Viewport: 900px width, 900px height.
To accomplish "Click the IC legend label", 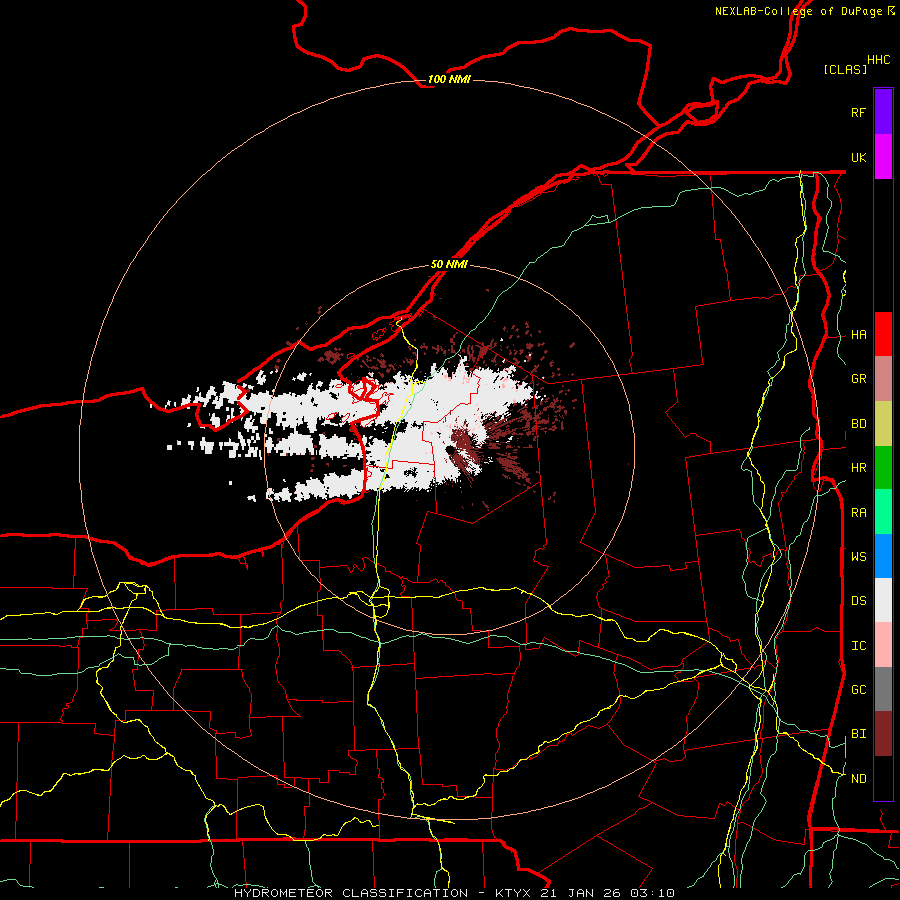I will [859, 645].
